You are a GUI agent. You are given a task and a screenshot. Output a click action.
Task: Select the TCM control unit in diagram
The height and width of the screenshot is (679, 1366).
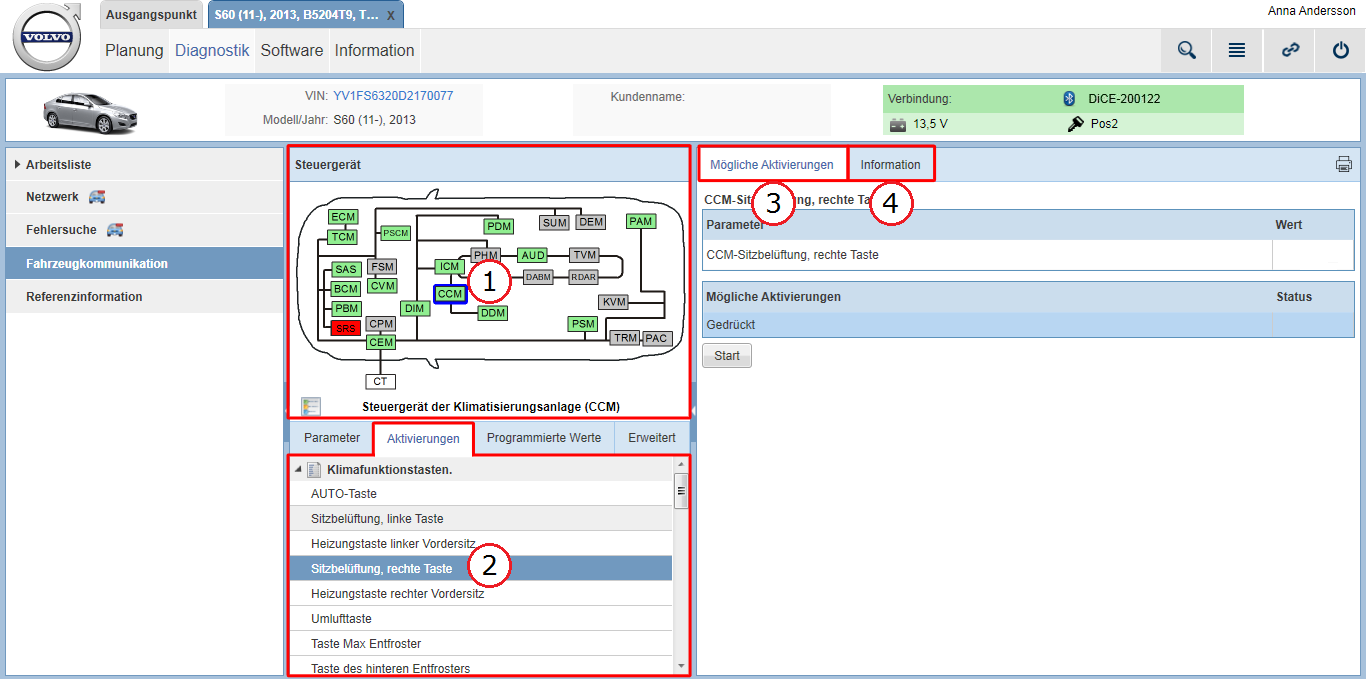click(x=343, y=237)
